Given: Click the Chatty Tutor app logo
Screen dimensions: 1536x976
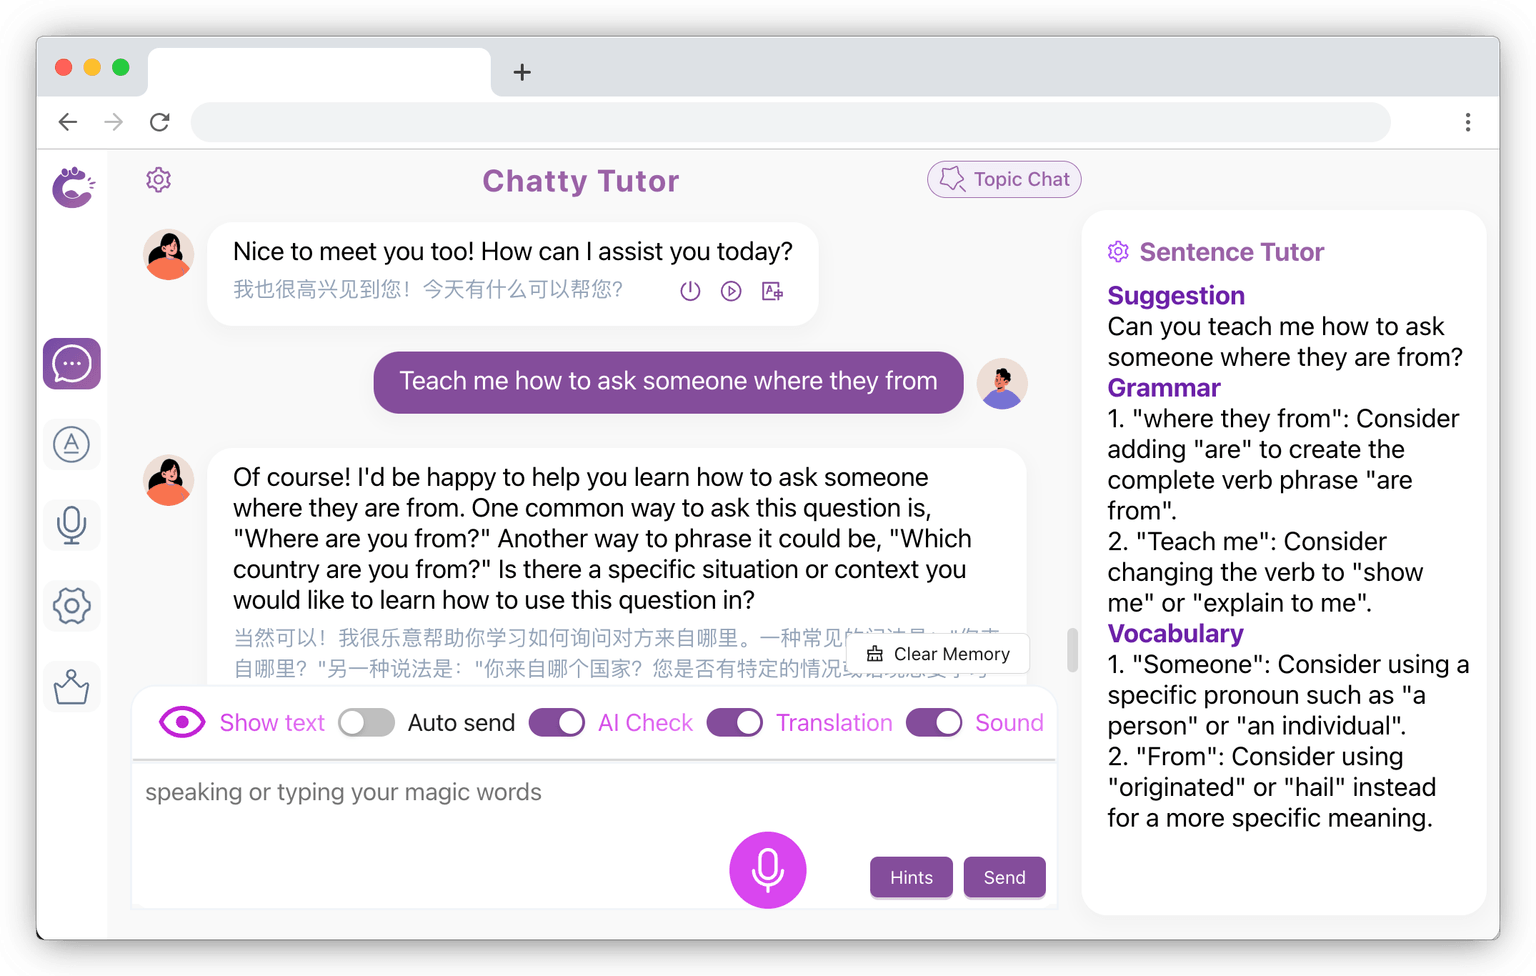Looking at the screenshot, I should (73, 187).
